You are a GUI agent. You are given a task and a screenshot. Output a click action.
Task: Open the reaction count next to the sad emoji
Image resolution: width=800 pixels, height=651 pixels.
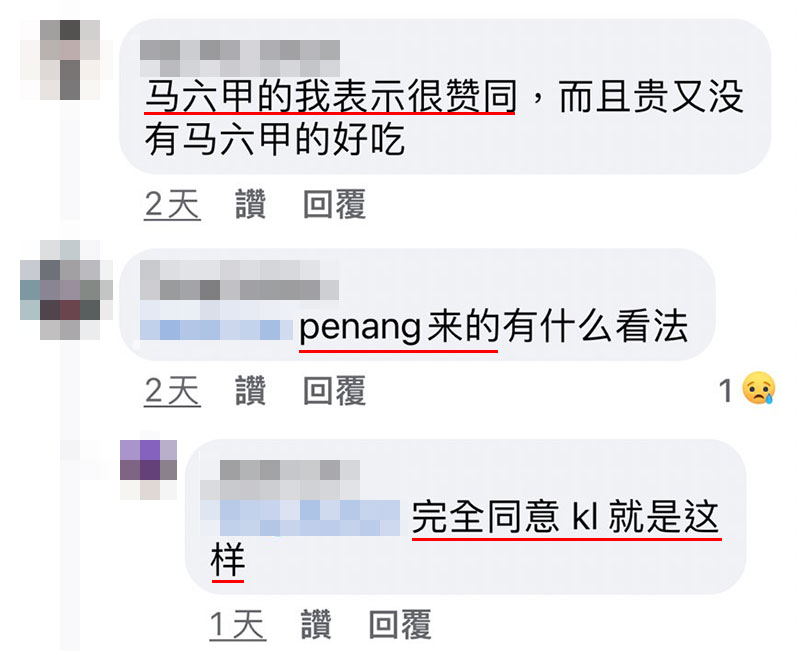(x=726, y=391)
